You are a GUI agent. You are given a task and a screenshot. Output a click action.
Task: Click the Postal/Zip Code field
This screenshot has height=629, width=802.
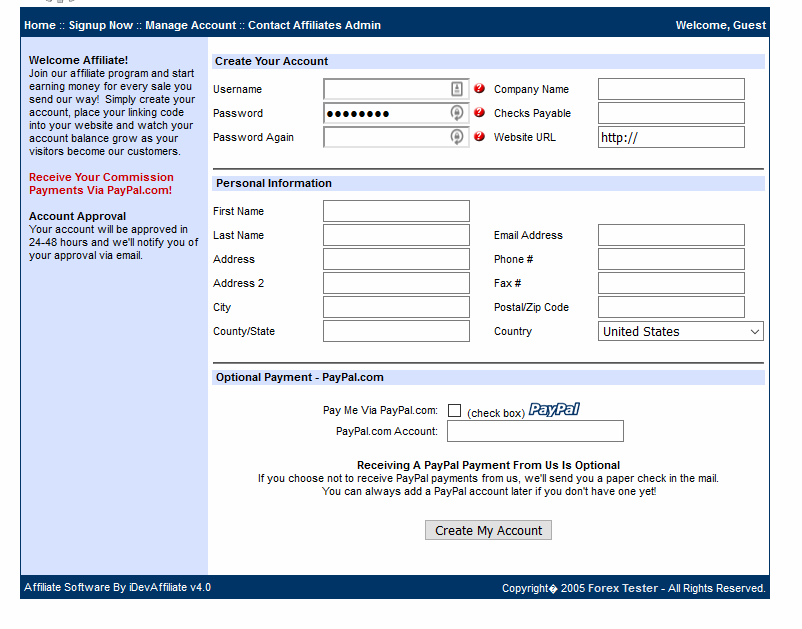(671, 307)
